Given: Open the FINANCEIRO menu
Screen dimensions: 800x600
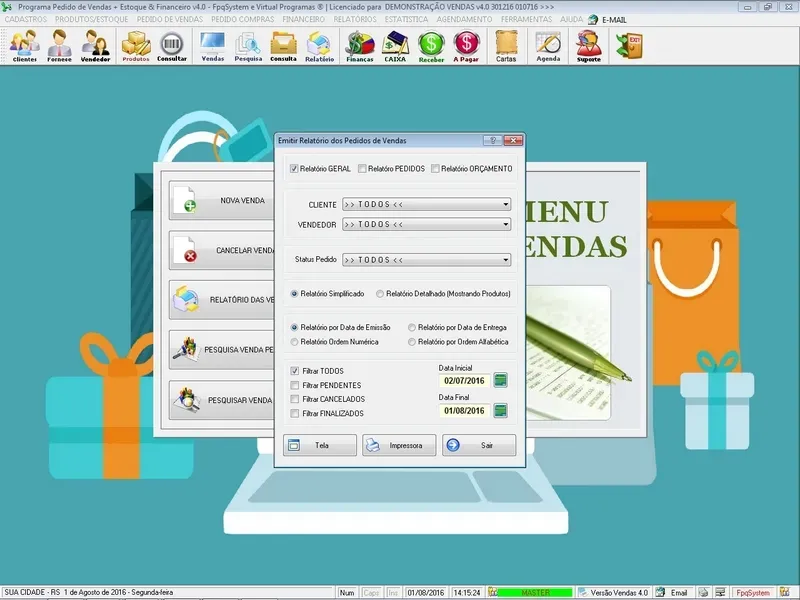Looking at the screenshot, I should (x=304, y=19).
